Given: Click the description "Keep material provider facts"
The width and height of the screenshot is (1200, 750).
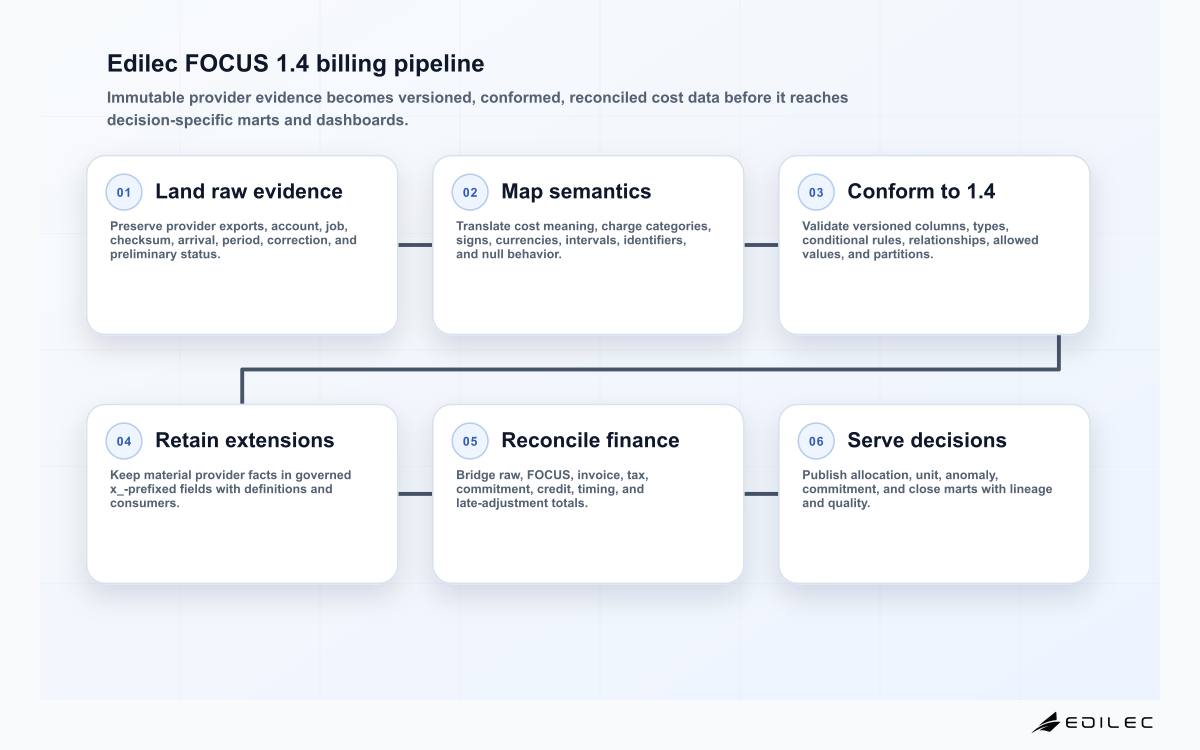Looking at the screenshot, I should [231, 489].
